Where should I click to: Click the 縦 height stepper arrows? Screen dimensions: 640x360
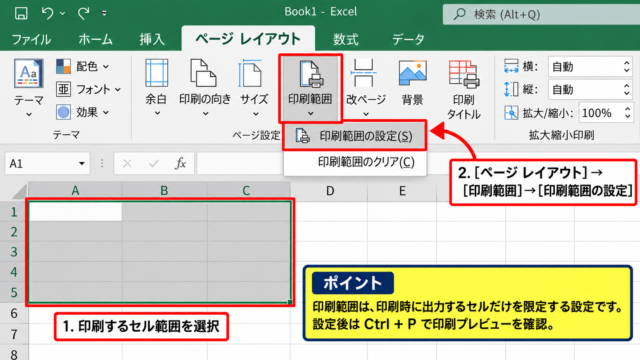tap(627, 89)
